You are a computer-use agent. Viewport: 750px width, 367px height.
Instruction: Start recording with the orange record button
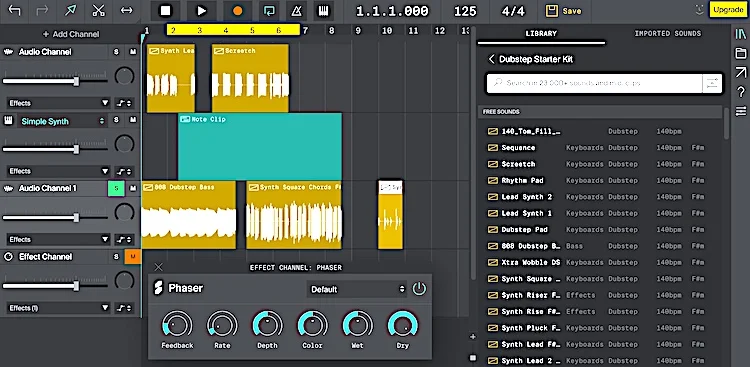237,11
